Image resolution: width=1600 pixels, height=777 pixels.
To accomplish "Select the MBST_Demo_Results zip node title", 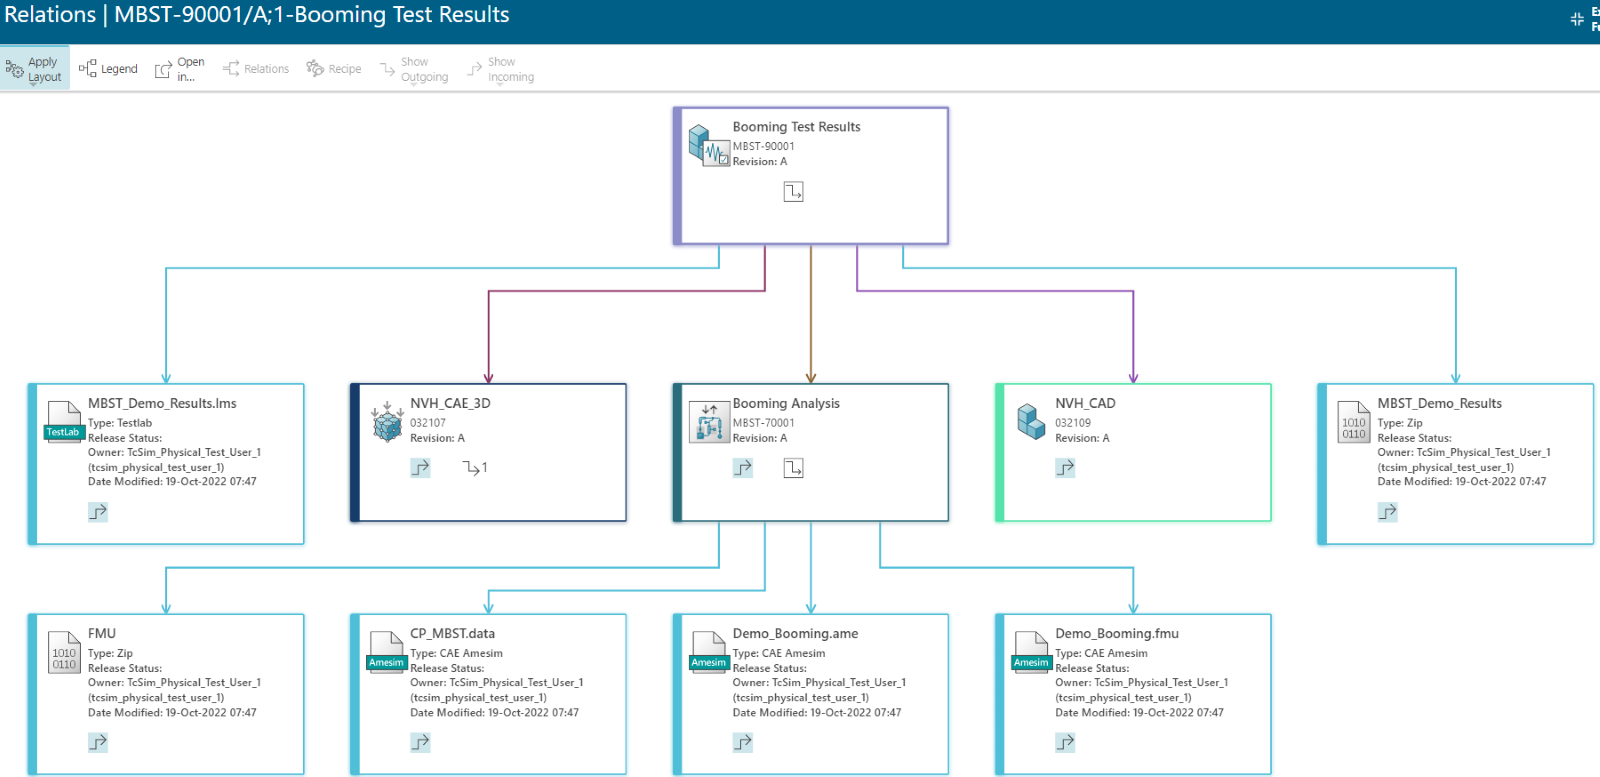I will (x=1439, y=403).
